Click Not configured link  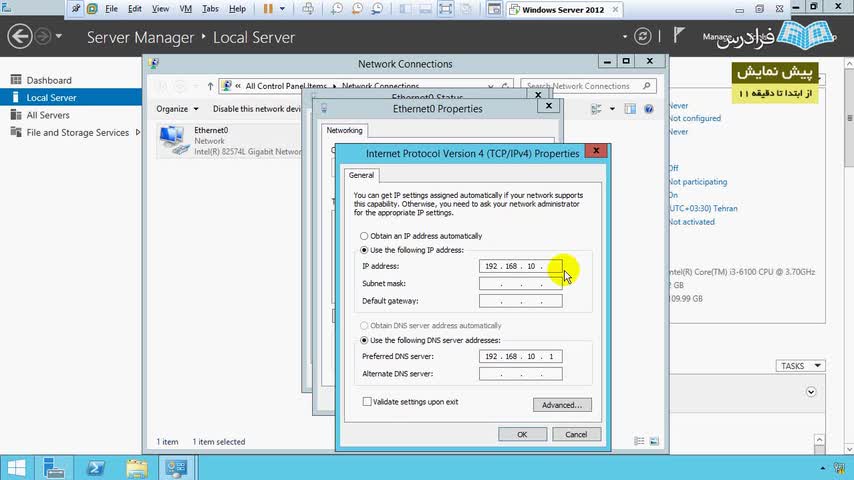(695, 118)
